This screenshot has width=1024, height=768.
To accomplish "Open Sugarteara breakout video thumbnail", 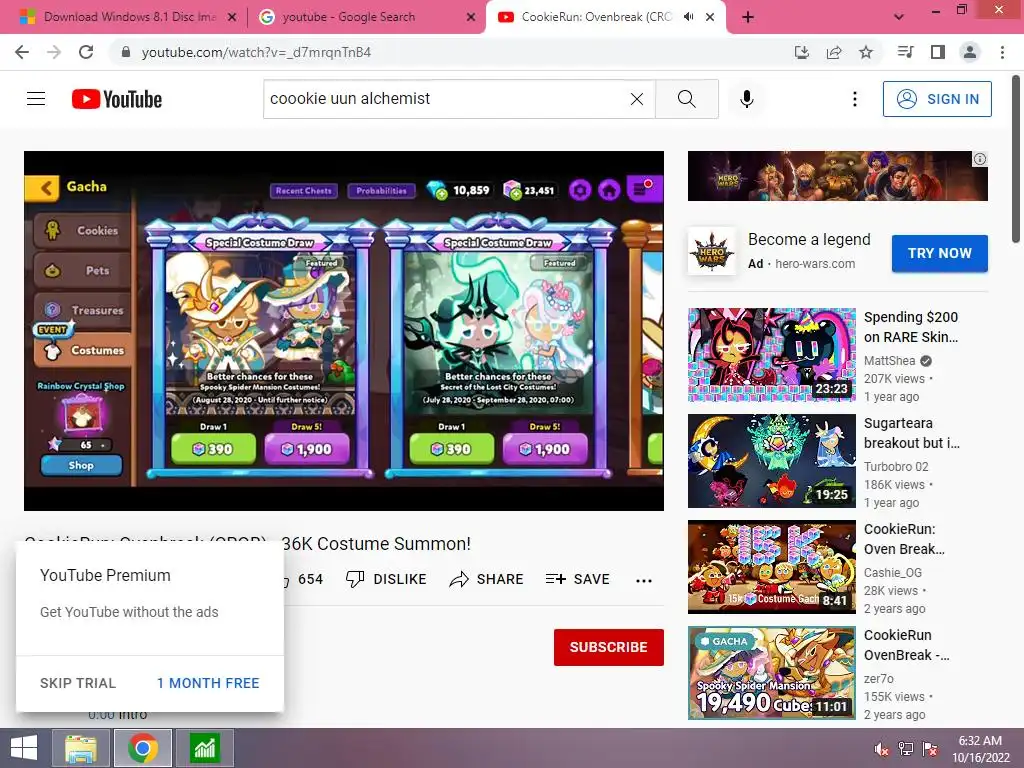I will pyautogui.click(x=772, y=461).
